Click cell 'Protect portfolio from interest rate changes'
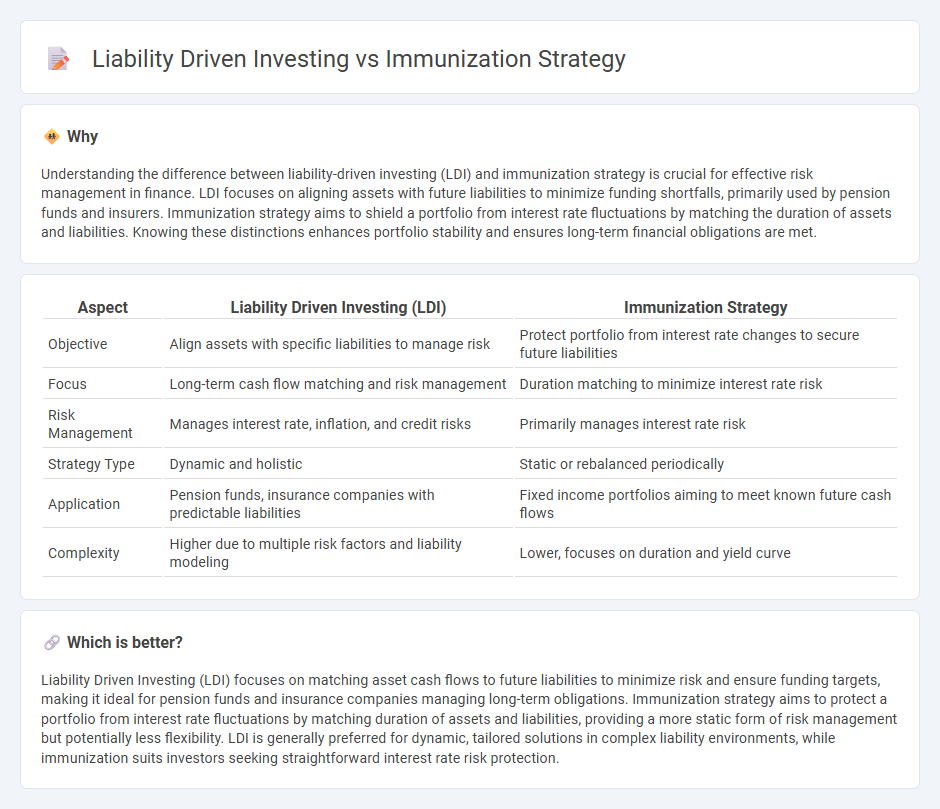 706,344
